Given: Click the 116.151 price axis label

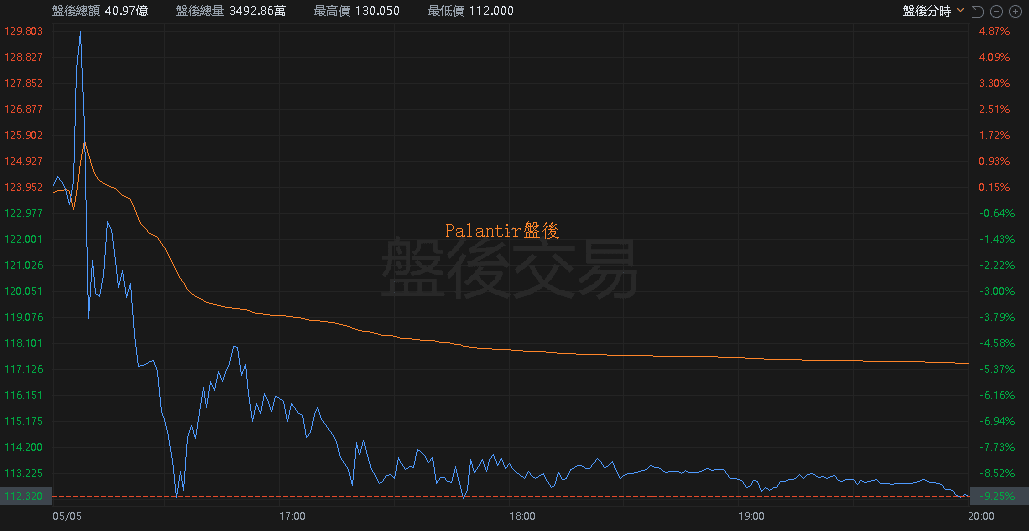Looking at the screenshot, I should (24, 396).
